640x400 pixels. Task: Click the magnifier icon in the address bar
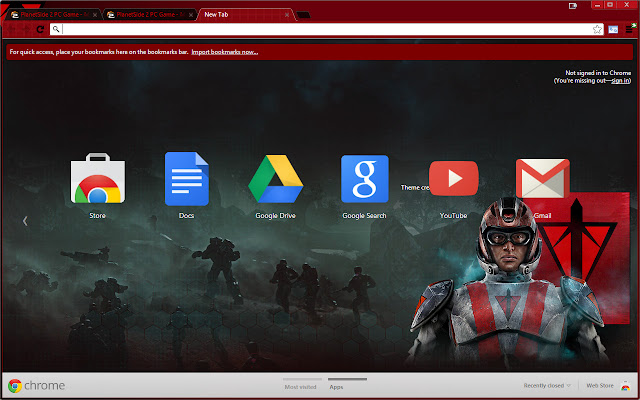(x=56, y=29)
